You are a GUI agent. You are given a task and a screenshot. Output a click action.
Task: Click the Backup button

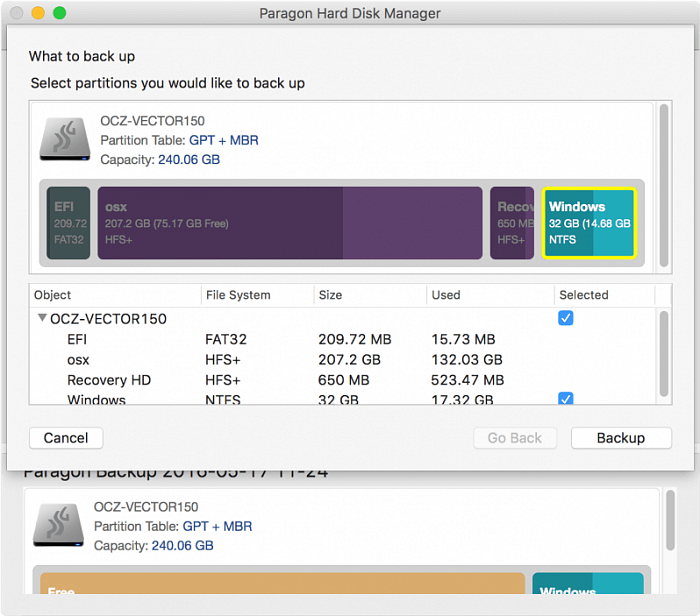pos(621,438)
